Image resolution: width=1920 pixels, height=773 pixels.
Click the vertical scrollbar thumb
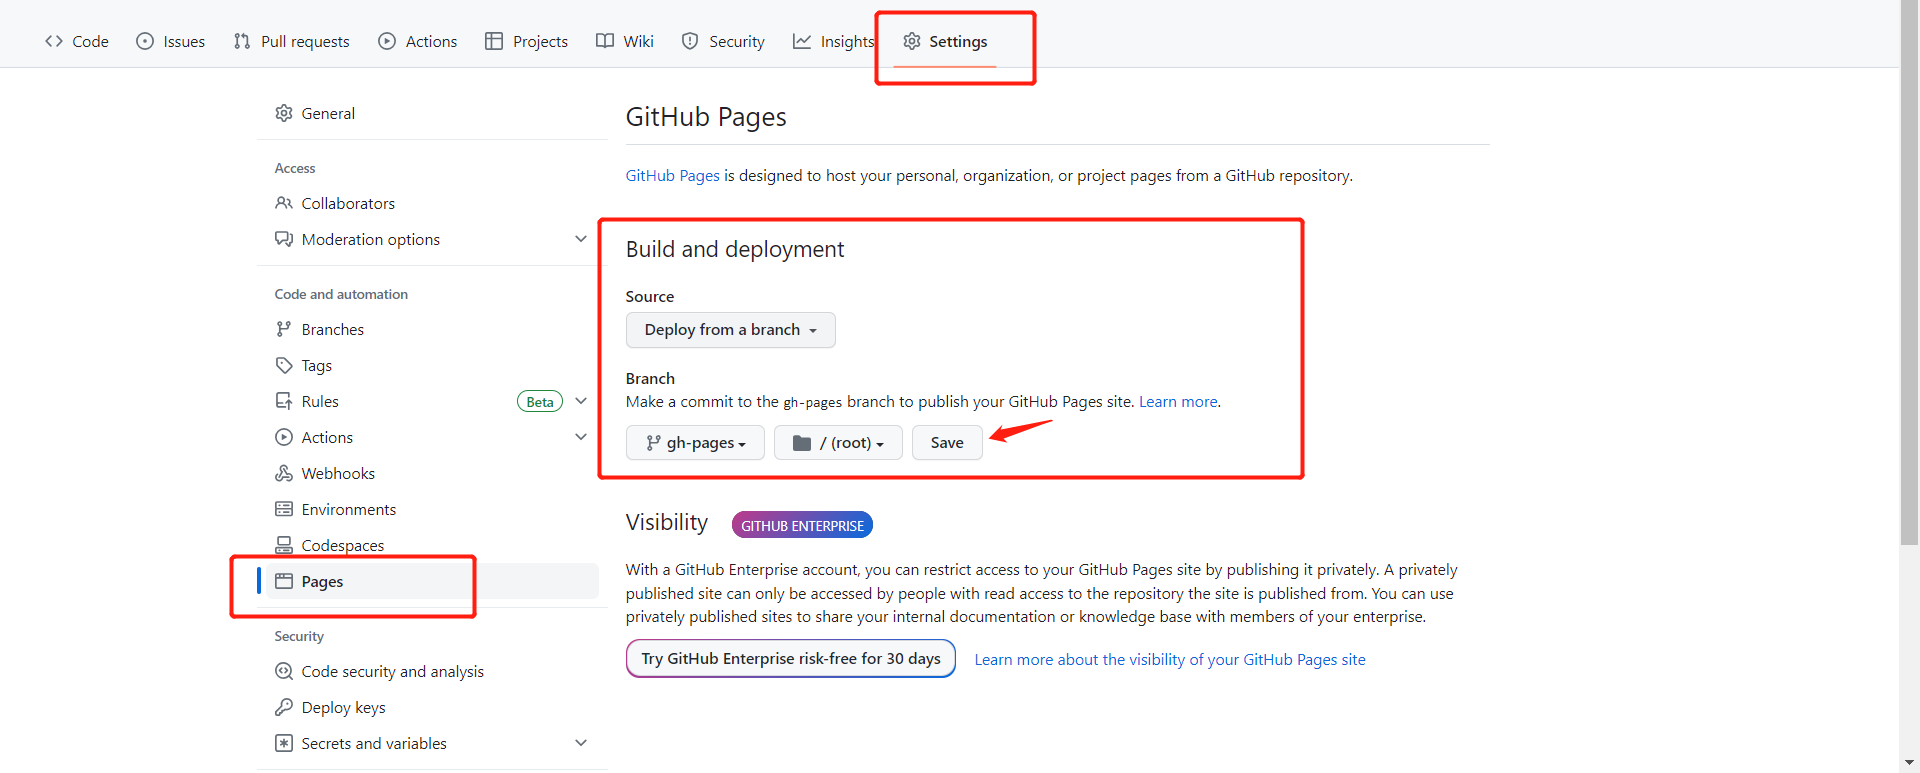1910,272
